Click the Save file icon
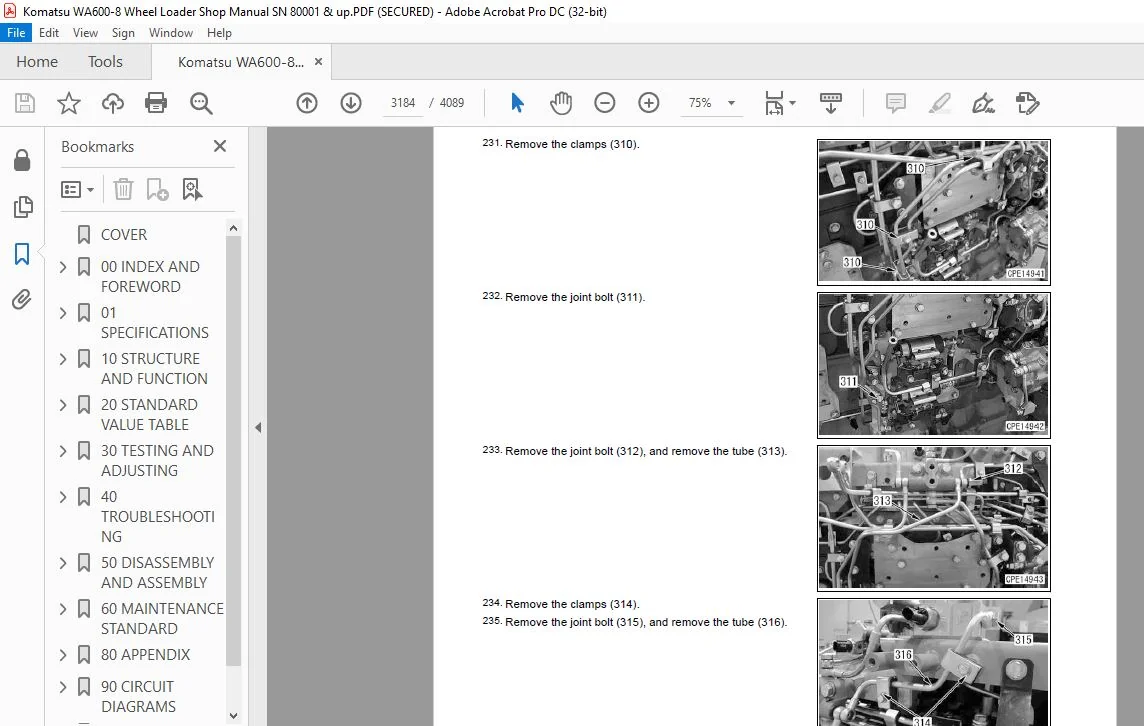 pyautogui.click(x=25, y=103)
